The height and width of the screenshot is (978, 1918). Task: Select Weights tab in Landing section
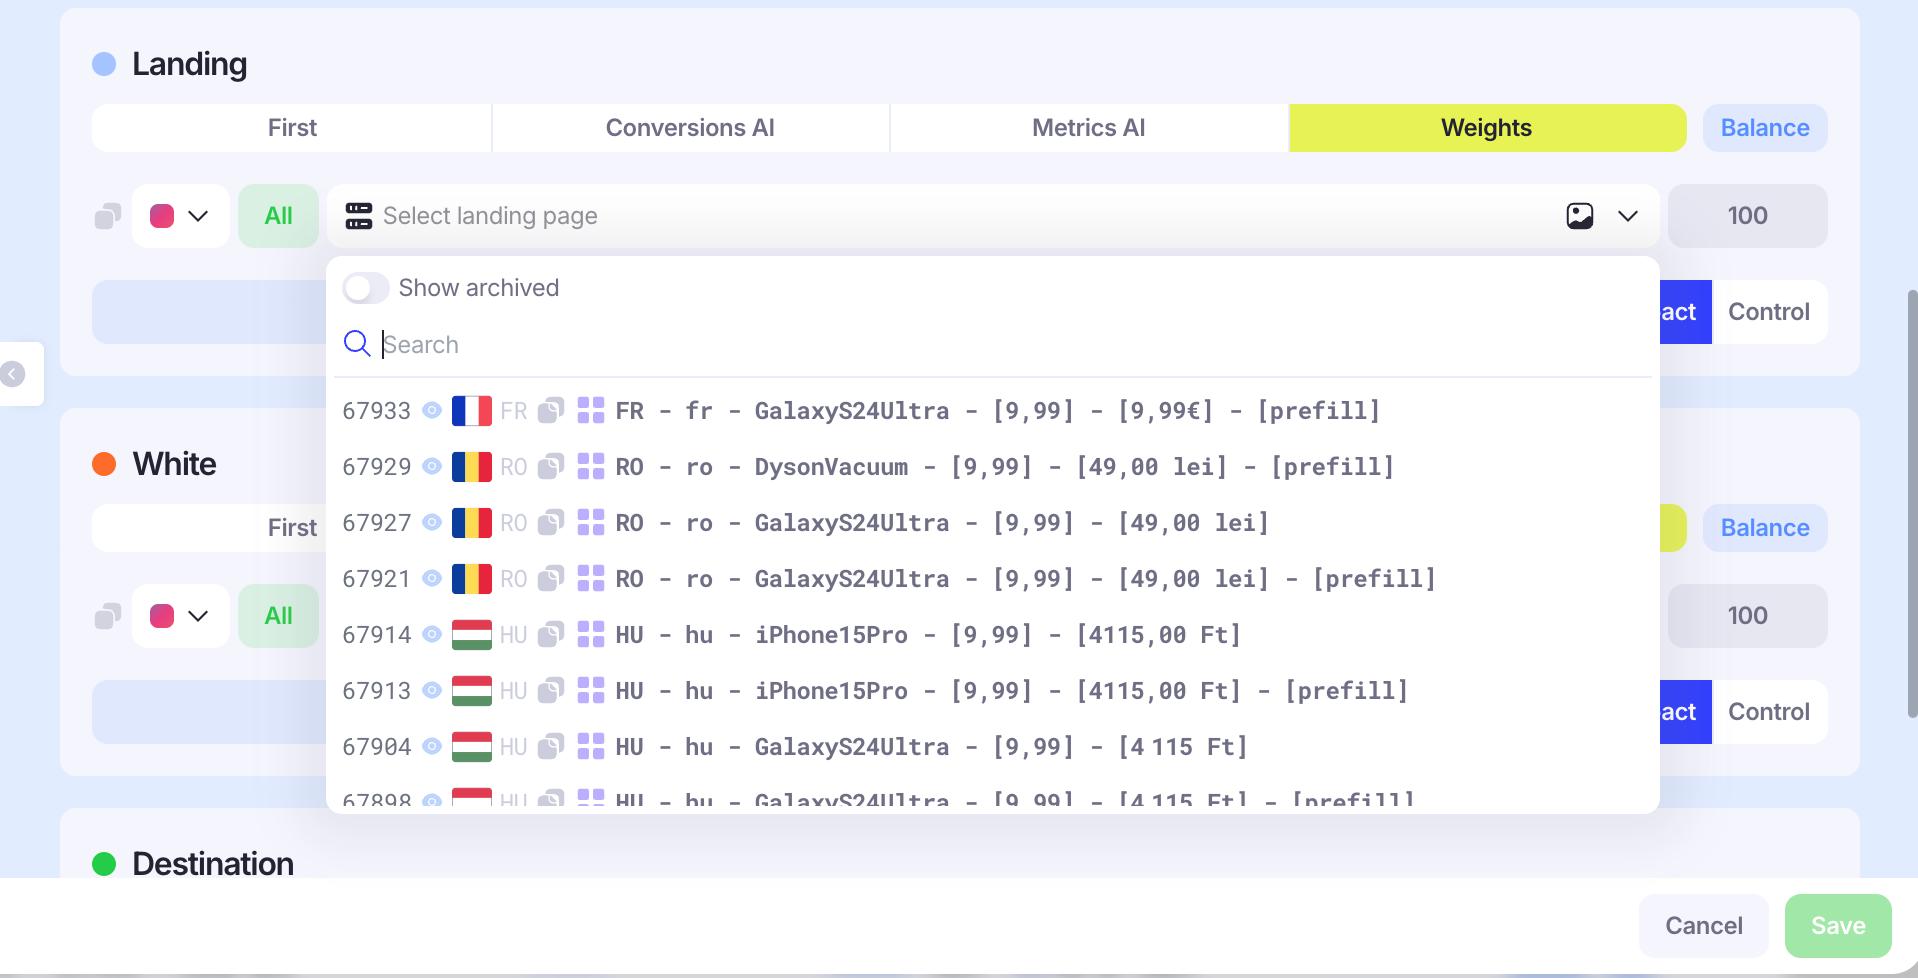1487,128
